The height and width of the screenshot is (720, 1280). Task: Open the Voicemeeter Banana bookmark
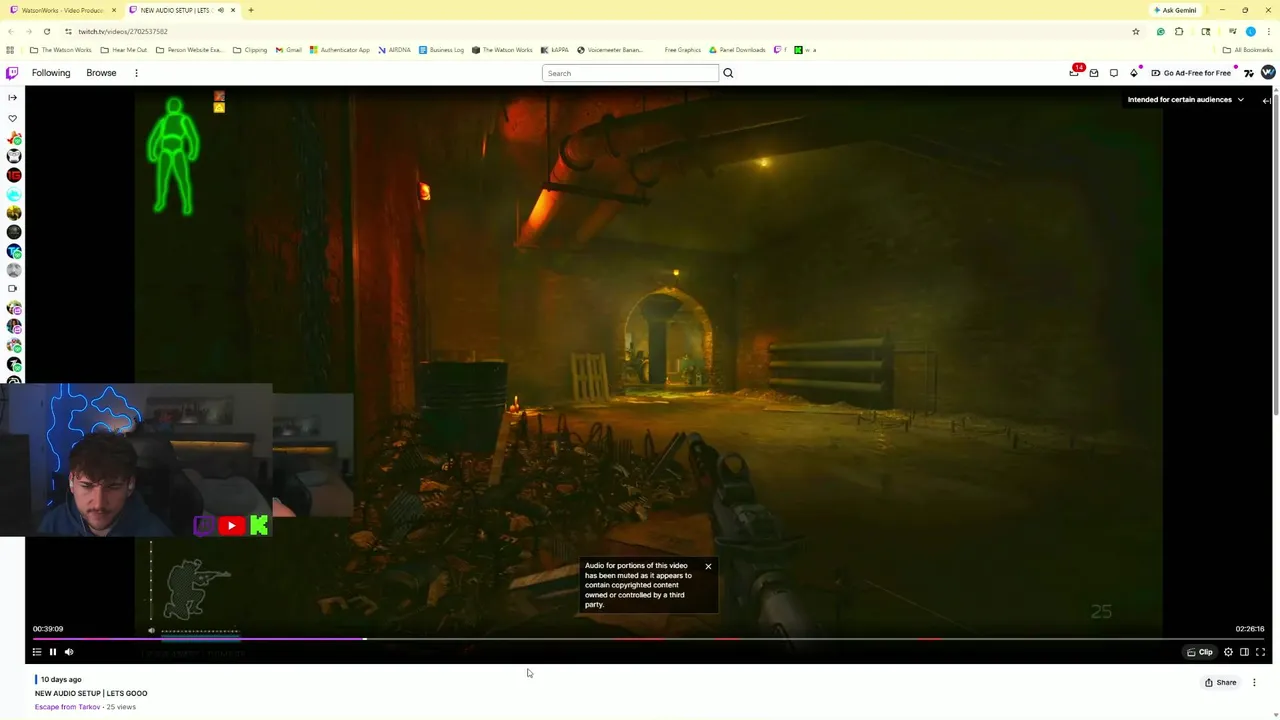tap(610, 50)
